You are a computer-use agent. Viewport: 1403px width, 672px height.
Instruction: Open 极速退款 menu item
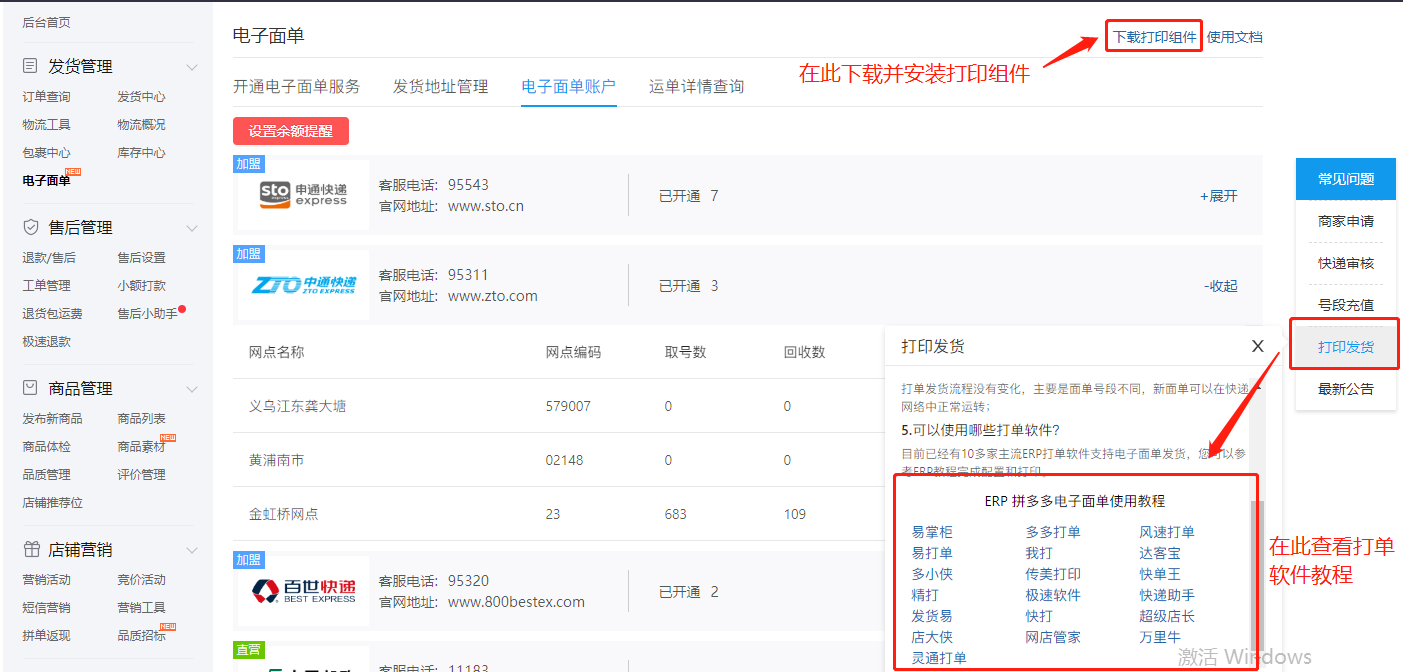tap(46, 342)
